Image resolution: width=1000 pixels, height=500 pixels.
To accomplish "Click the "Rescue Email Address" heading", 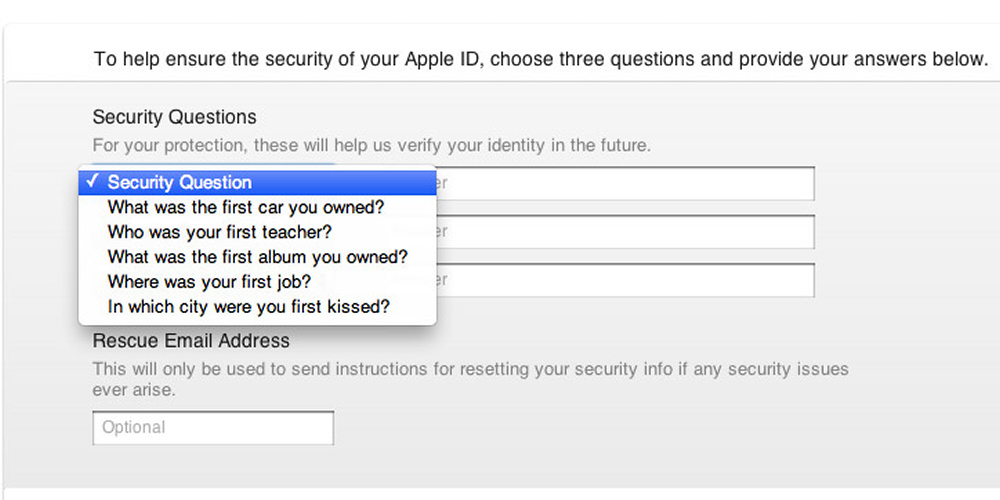I will click(191, 342).
